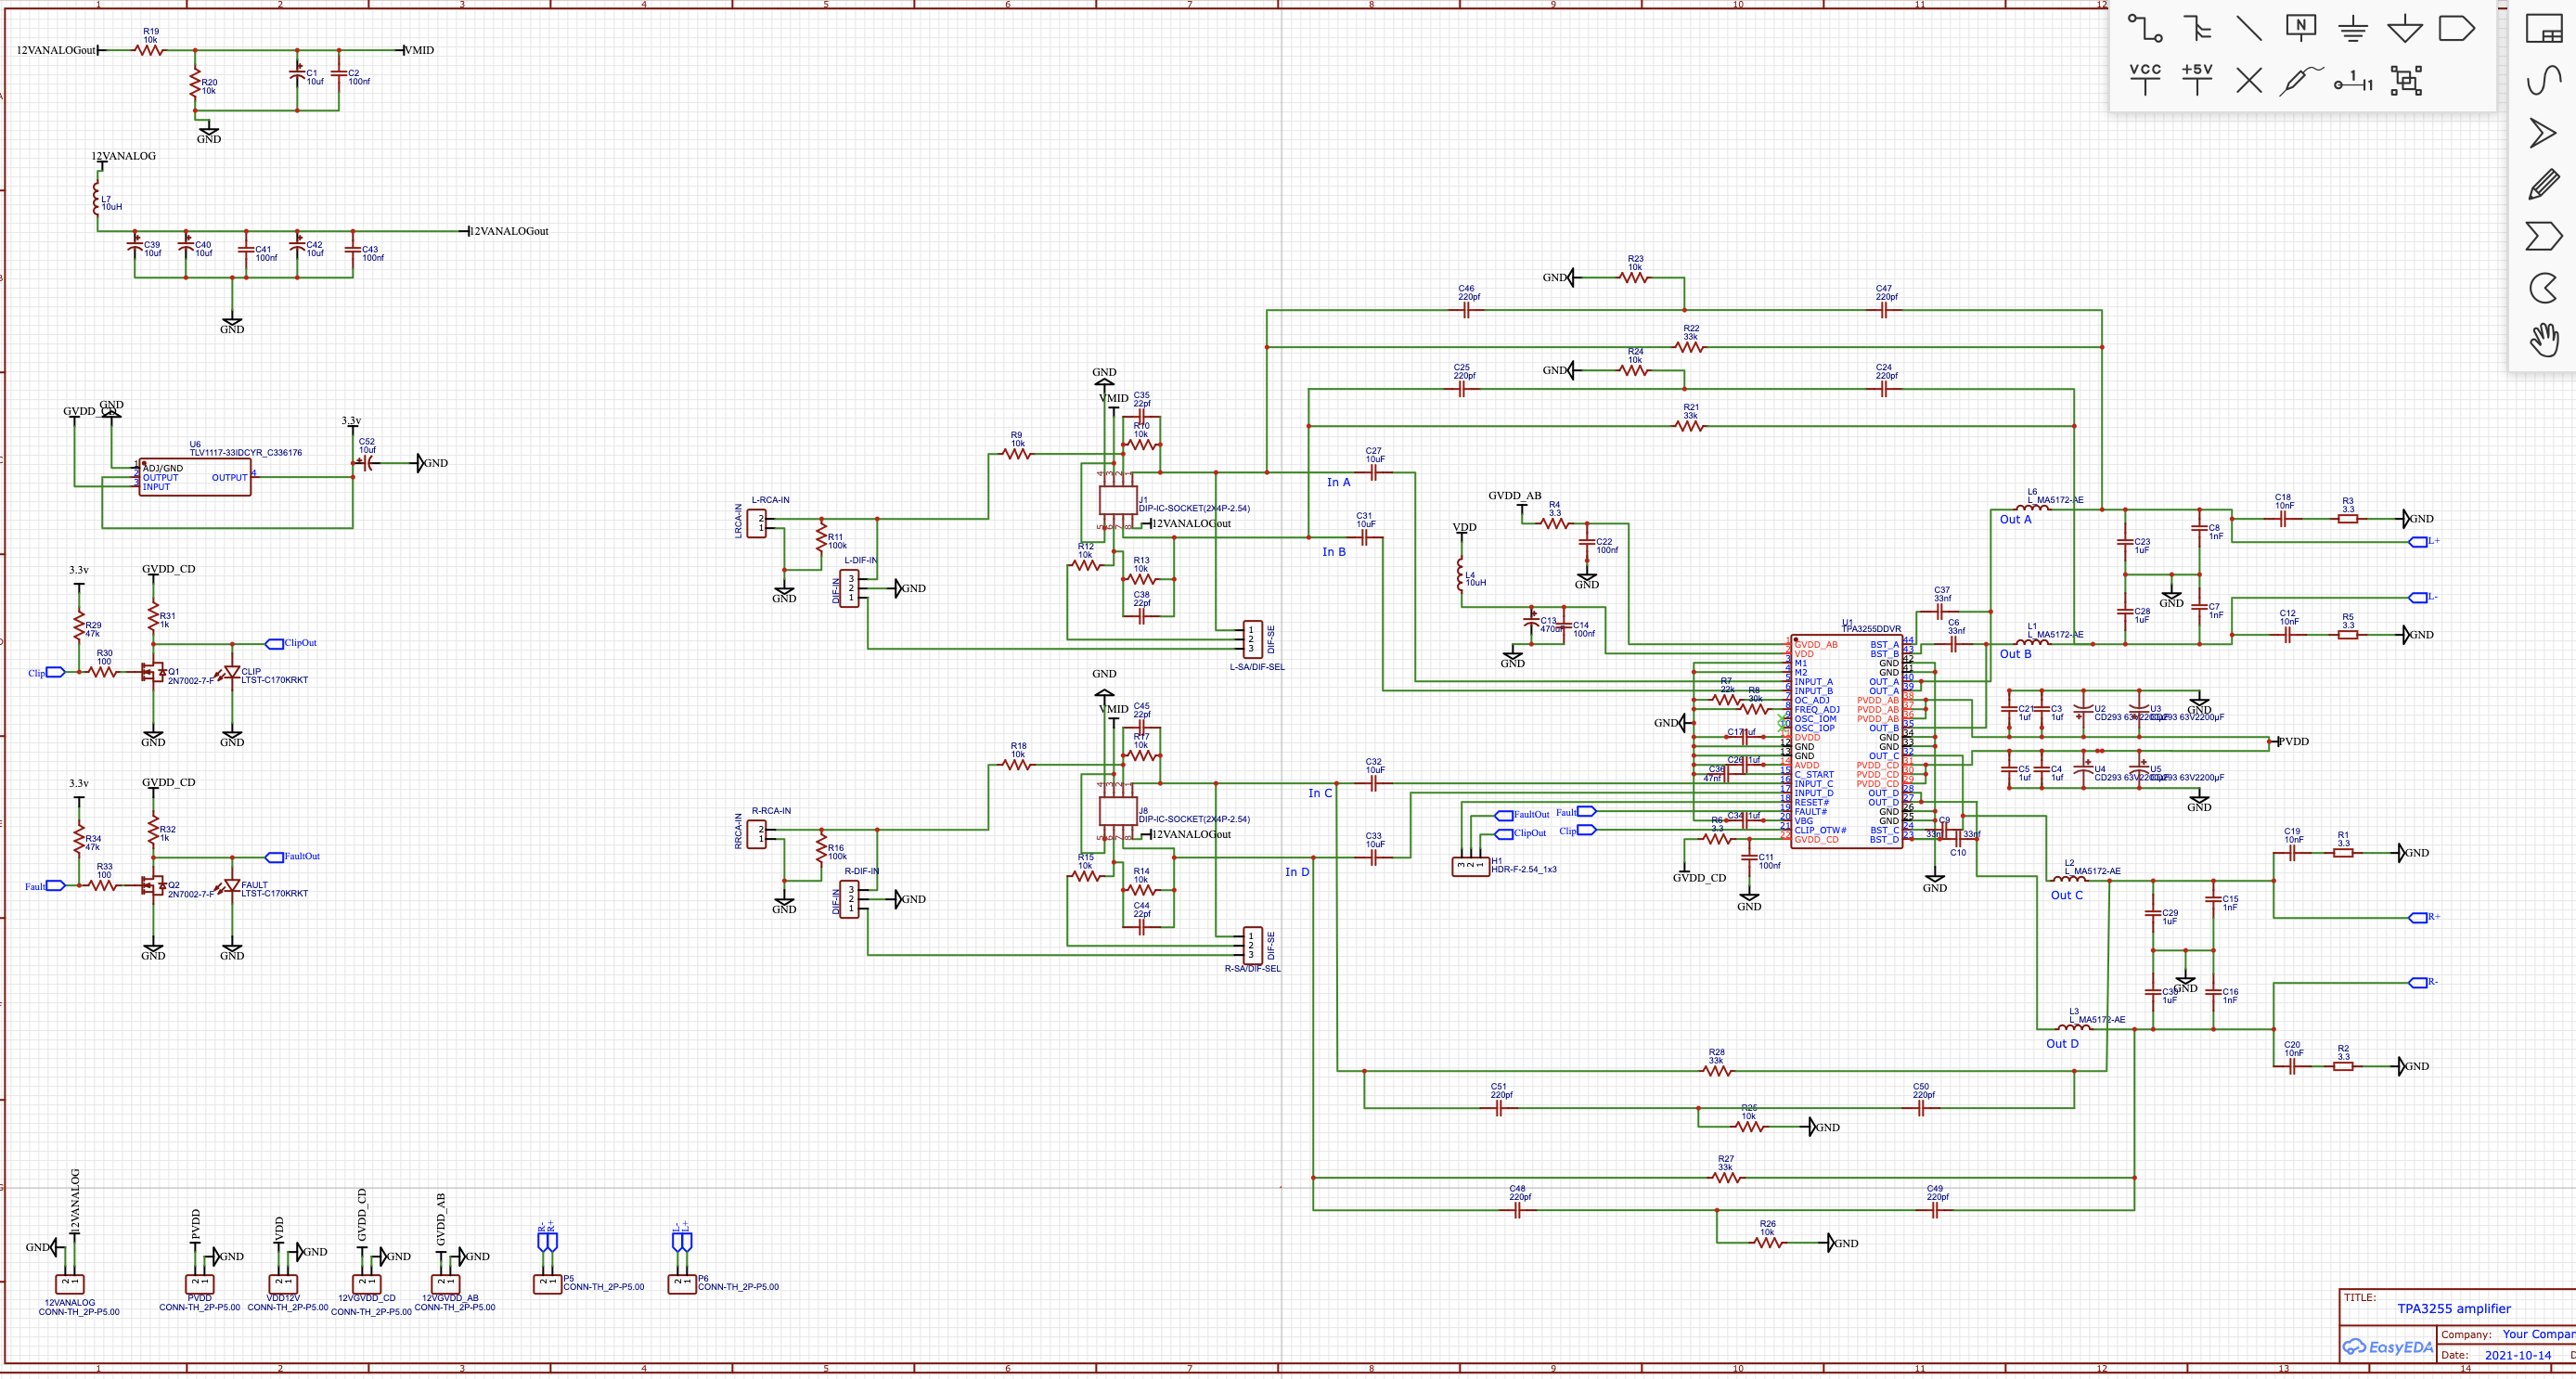The width and height of the screenshot is (2576, 1379).
Task: Click the Group/Ungroup symbol tool
Action: click(x=2406, y=81)
